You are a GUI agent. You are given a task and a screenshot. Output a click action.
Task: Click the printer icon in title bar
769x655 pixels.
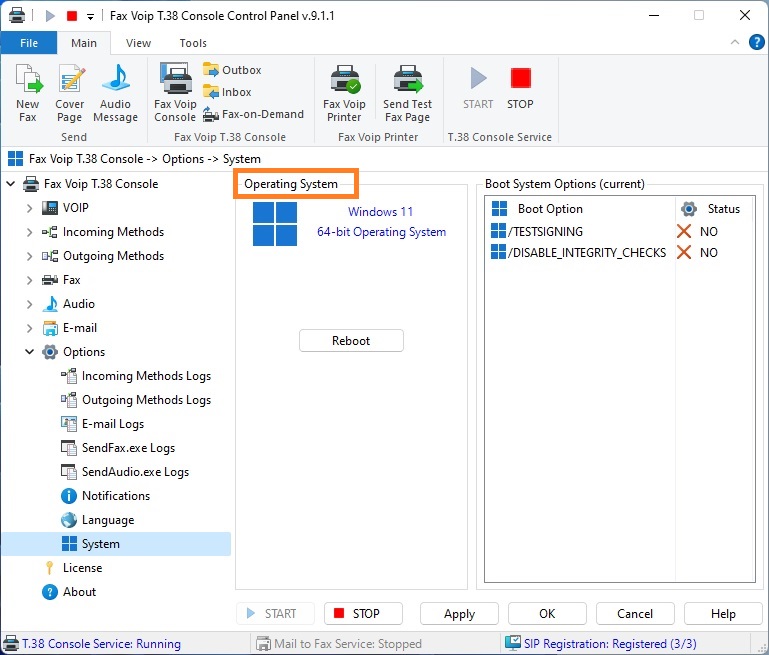click(17, 16)
